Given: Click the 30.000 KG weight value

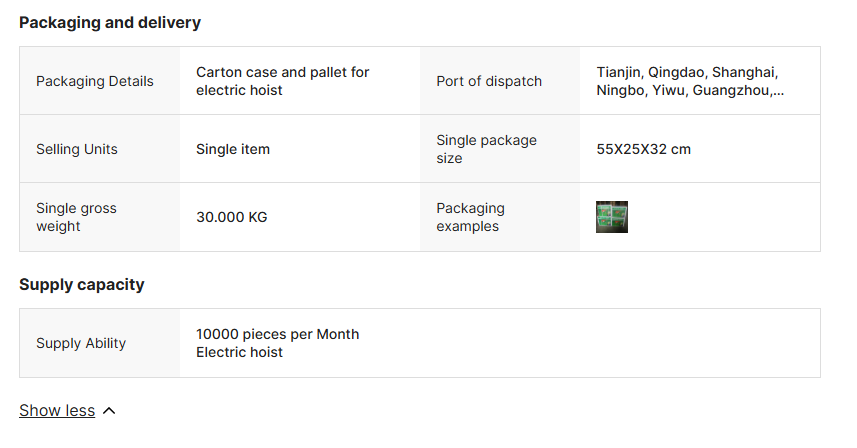Looking at the screenshot, I should 232,217.
